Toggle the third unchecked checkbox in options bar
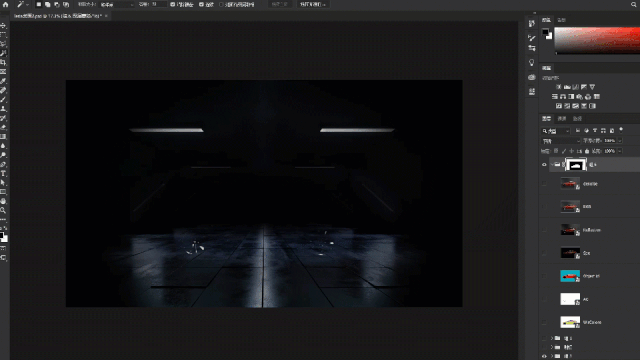 tap(221, 4)
